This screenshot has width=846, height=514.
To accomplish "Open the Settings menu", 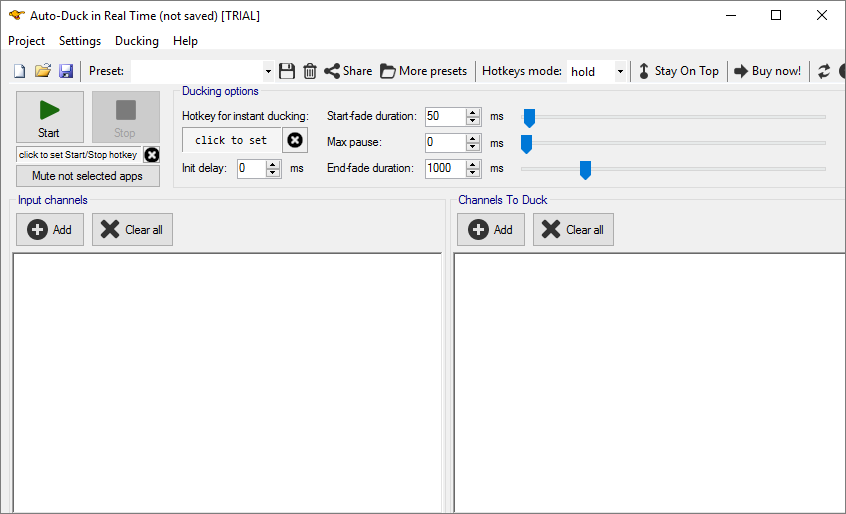I will pyautogui.click(x=80, y=41).
